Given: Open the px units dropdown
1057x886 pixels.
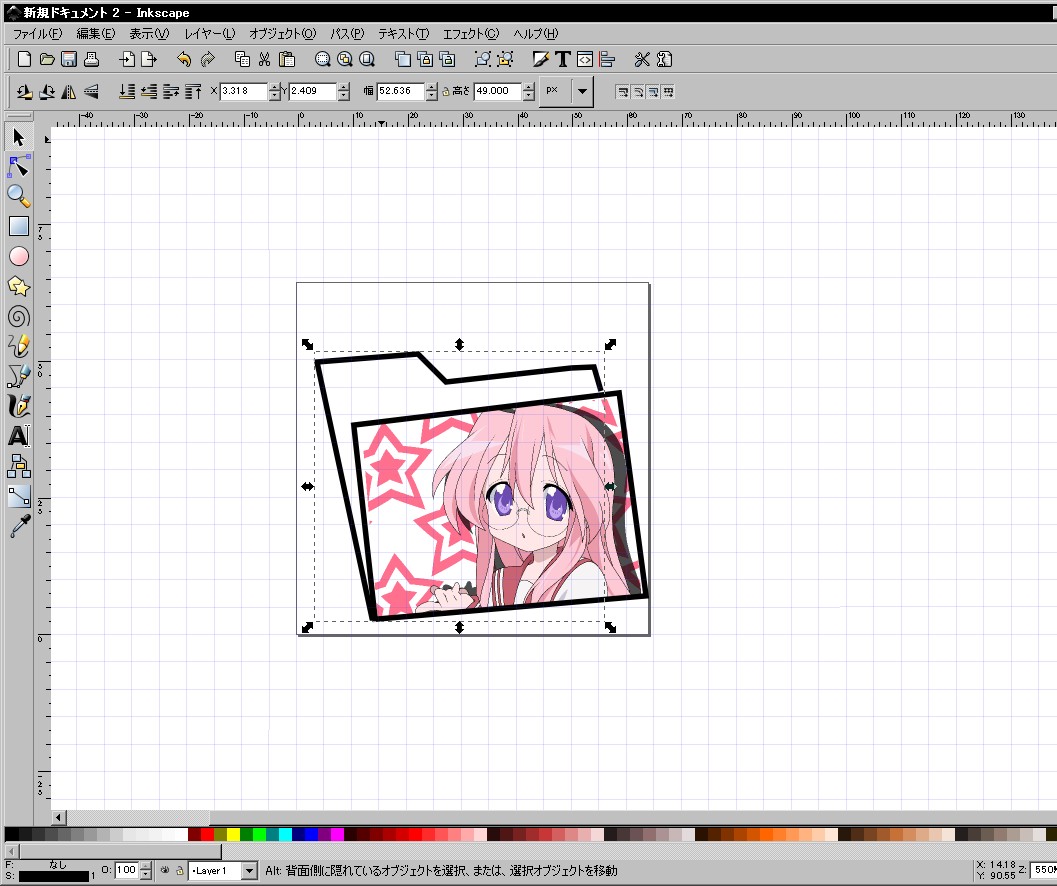Looking at the screenshot, I should click(582, 91).
